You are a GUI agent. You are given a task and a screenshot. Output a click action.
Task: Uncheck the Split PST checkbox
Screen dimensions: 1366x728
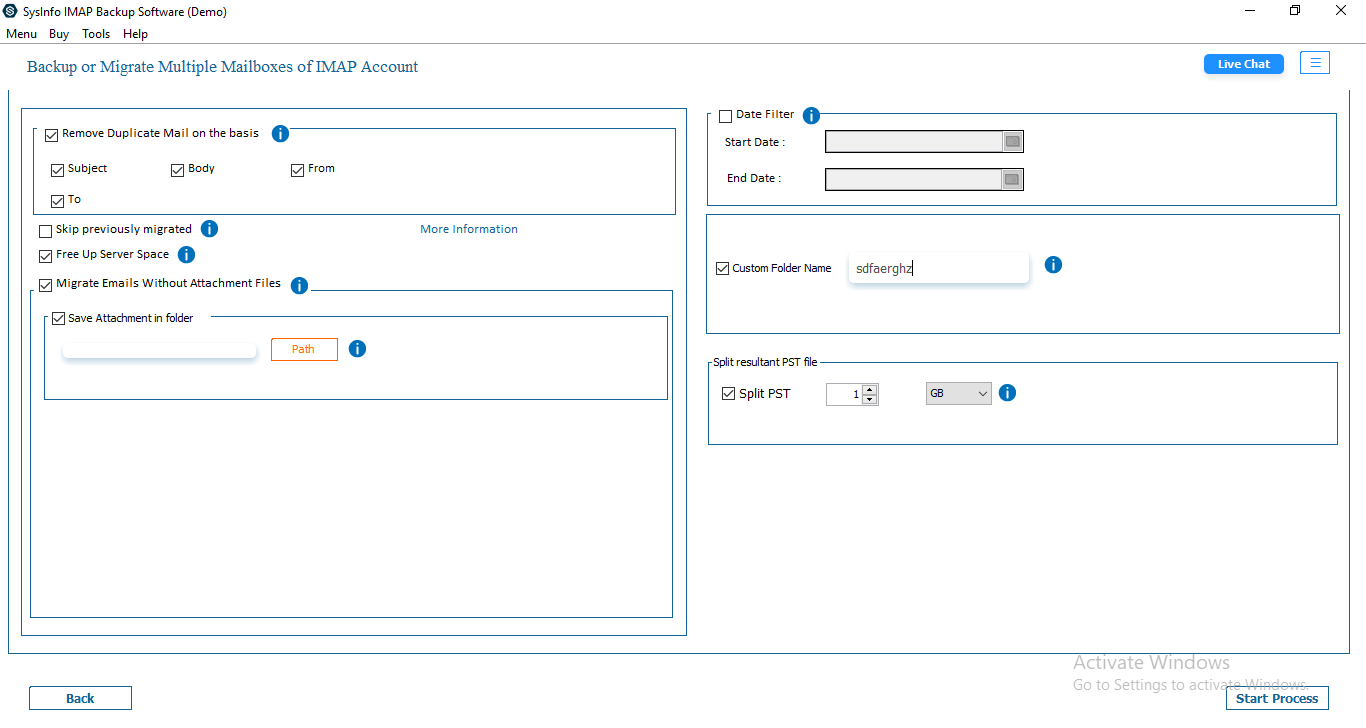tap(728, 394)
